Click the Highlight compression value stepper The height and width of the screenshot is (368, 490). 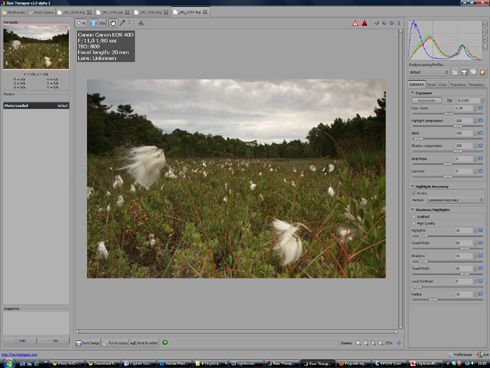(x=475, y=120)
